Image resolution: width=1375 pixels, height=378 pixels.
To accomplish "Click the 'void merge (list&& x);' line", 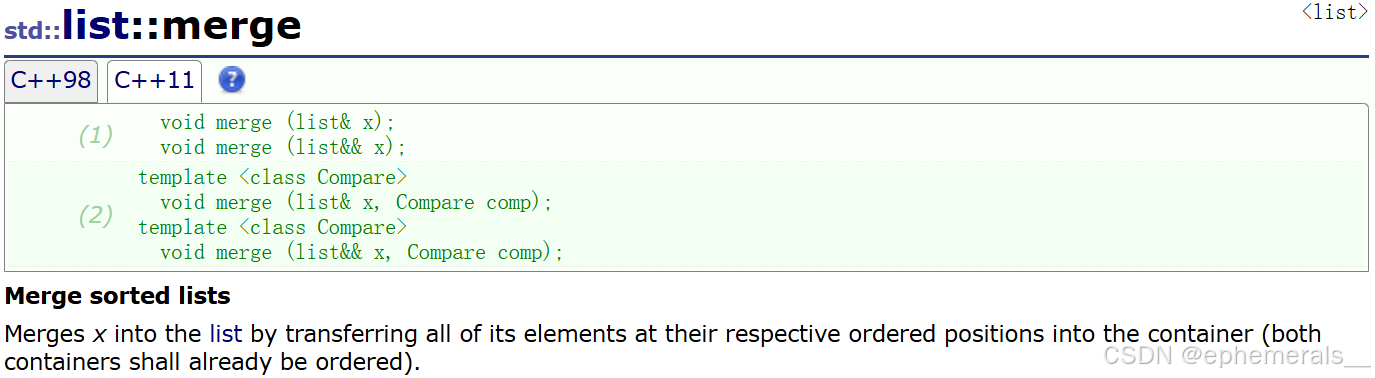I will click(283, 148).
